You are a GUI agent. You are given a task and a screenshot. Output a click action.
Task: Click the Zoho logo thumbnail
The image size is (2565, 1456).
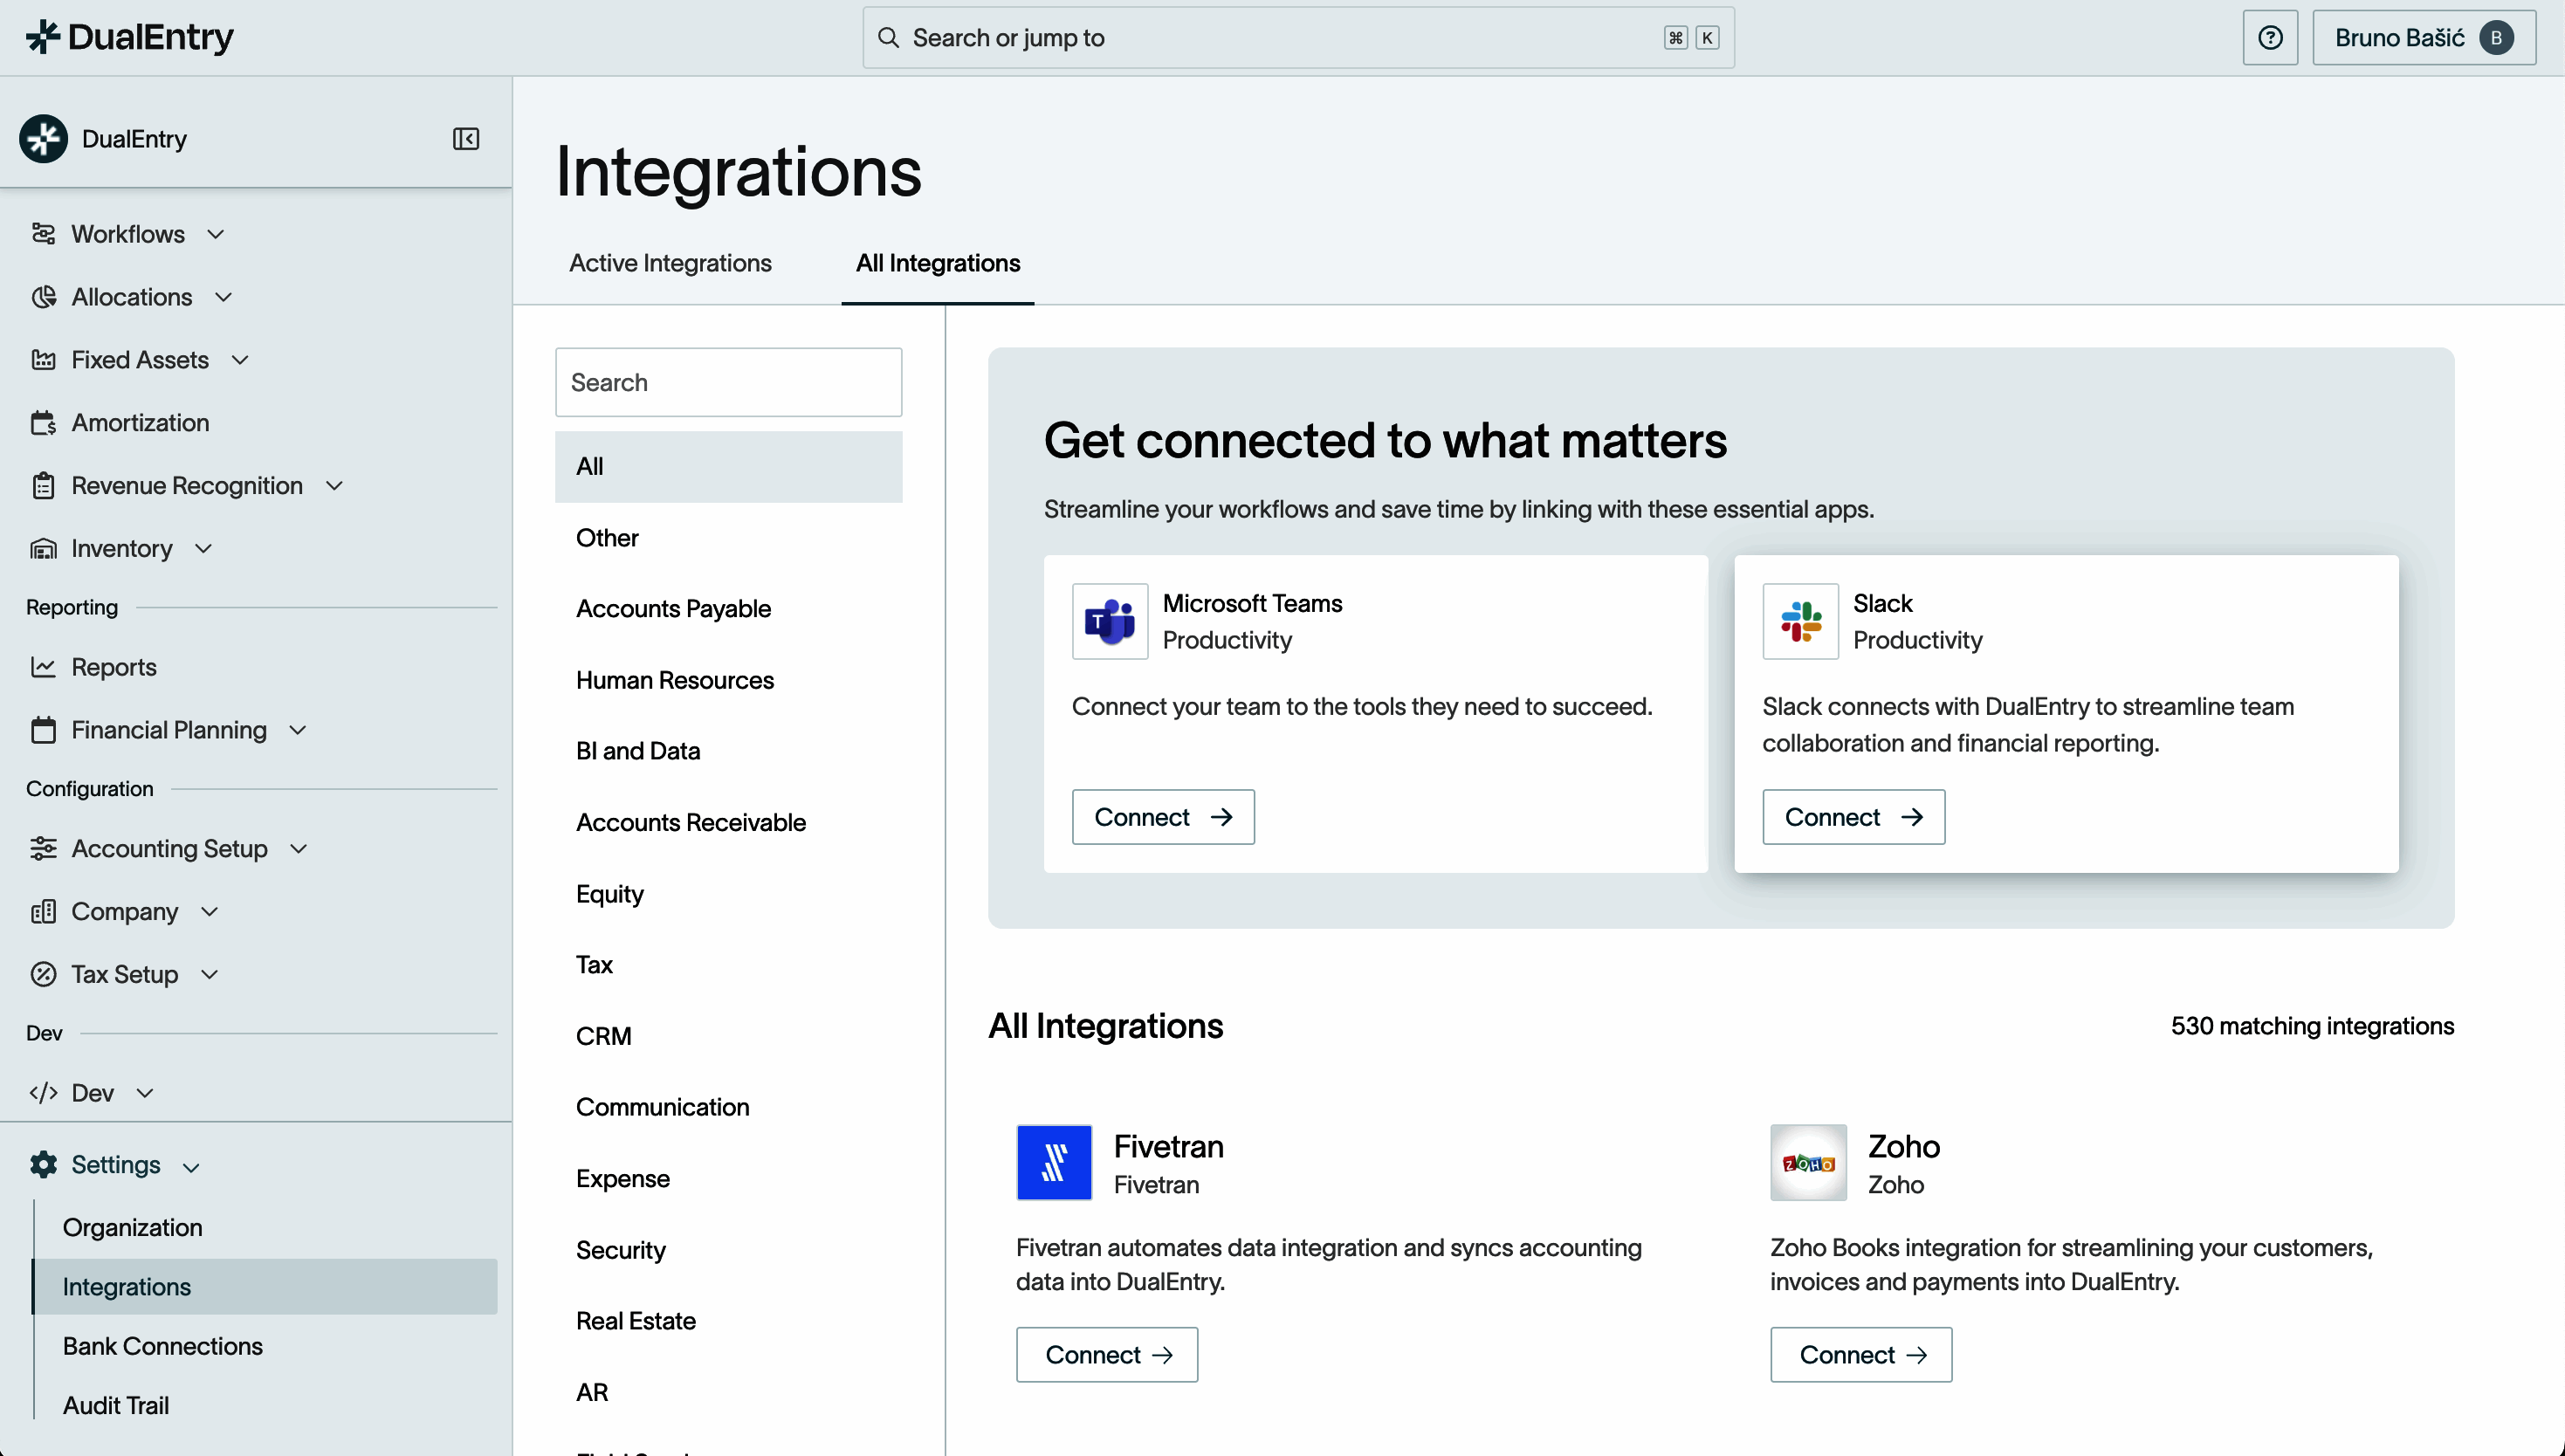[1808, 1162]
